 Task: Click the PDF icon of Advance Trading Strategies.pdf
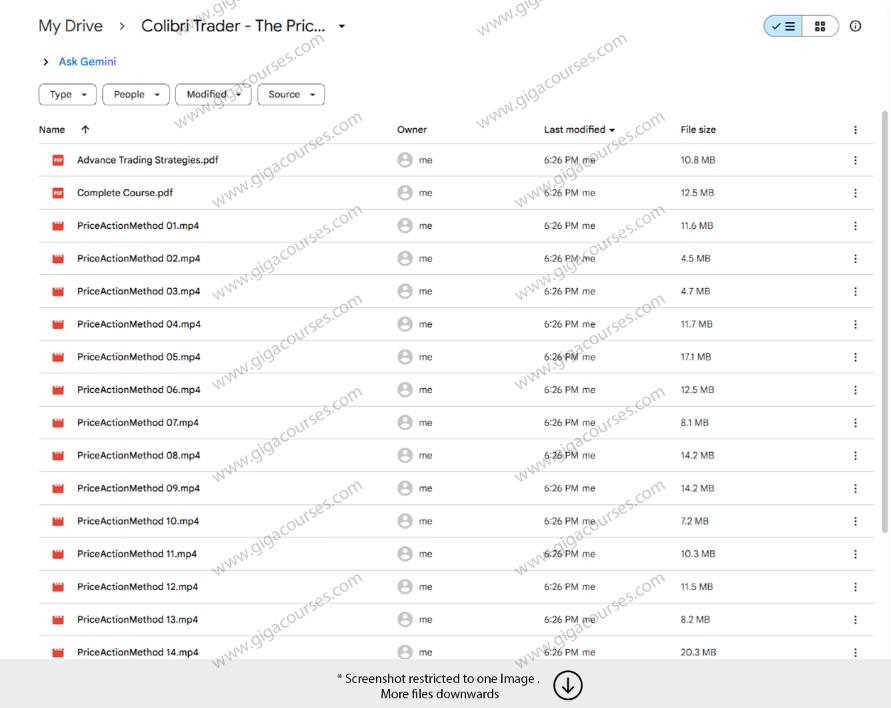click(x=57, y=159)
